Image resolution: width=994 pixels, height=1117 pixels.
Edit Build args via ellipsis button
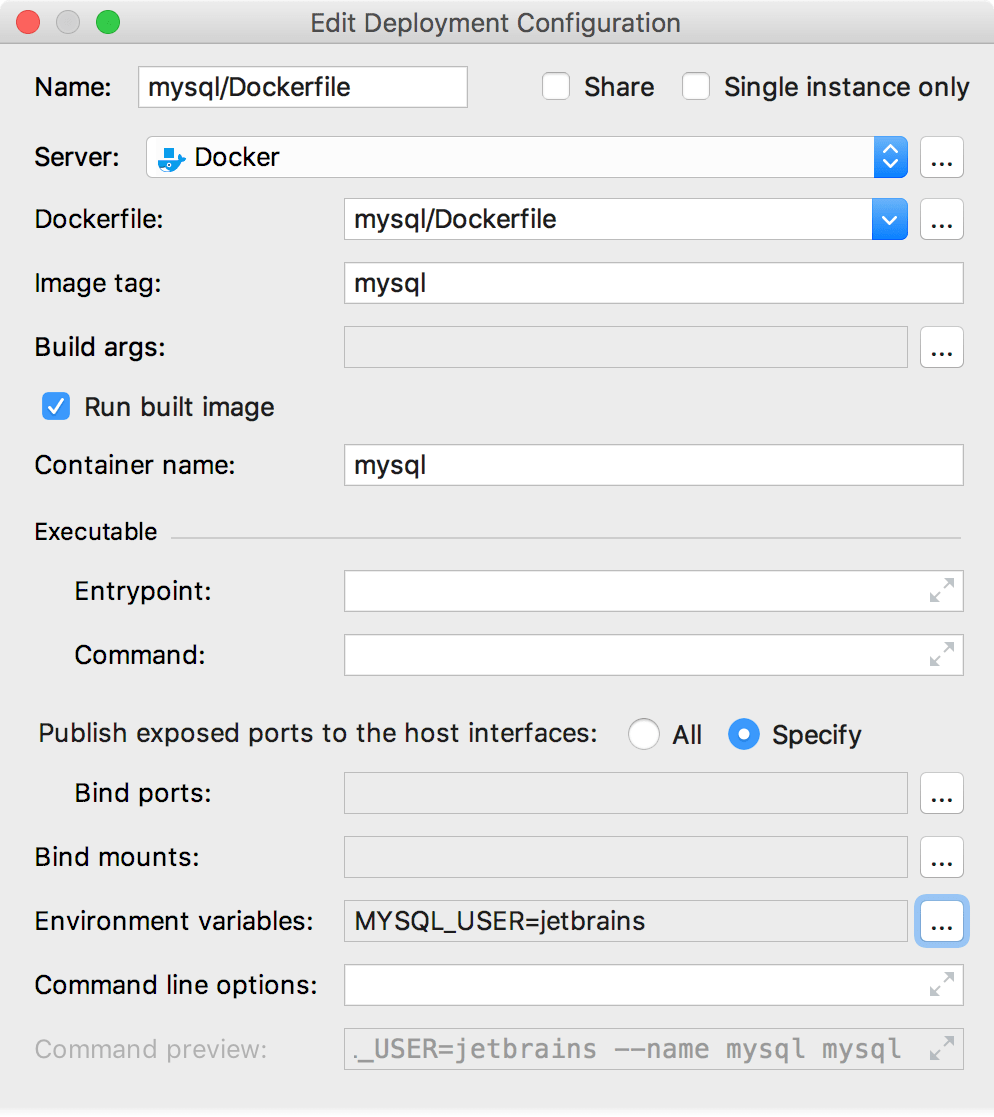(941, 347)
